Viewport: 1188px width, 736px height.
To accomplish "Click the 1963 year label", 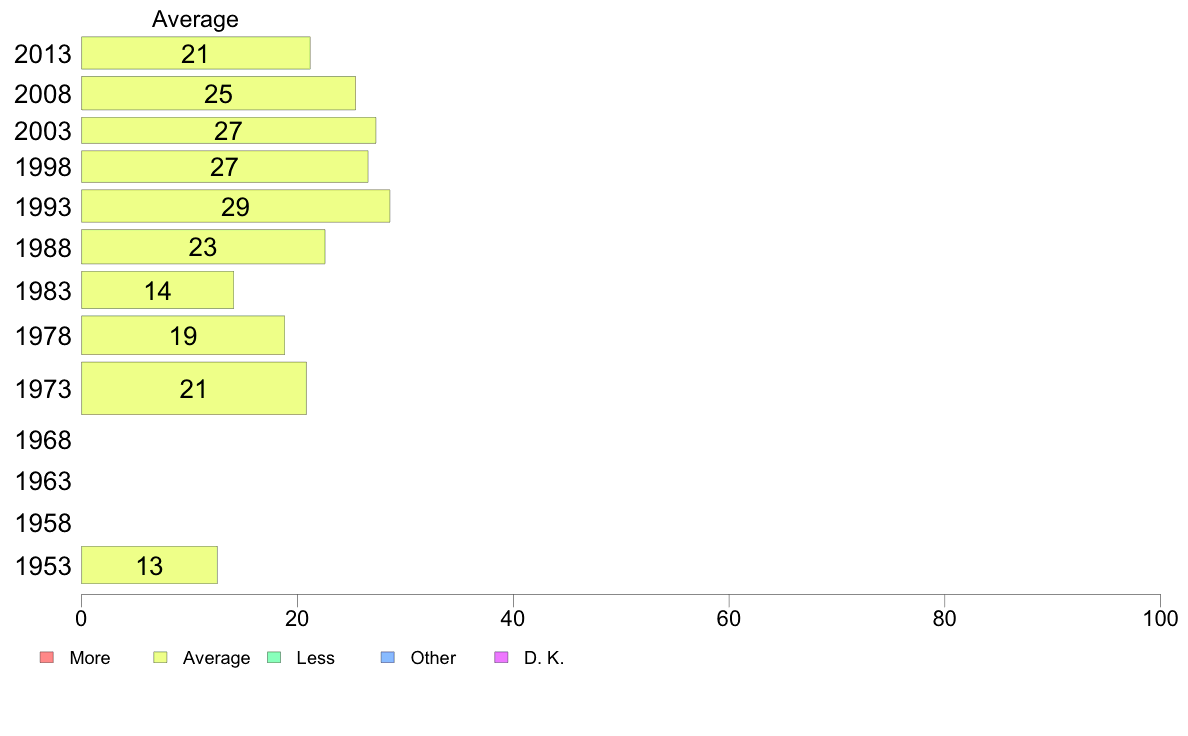I will click(x=43, y=481).
